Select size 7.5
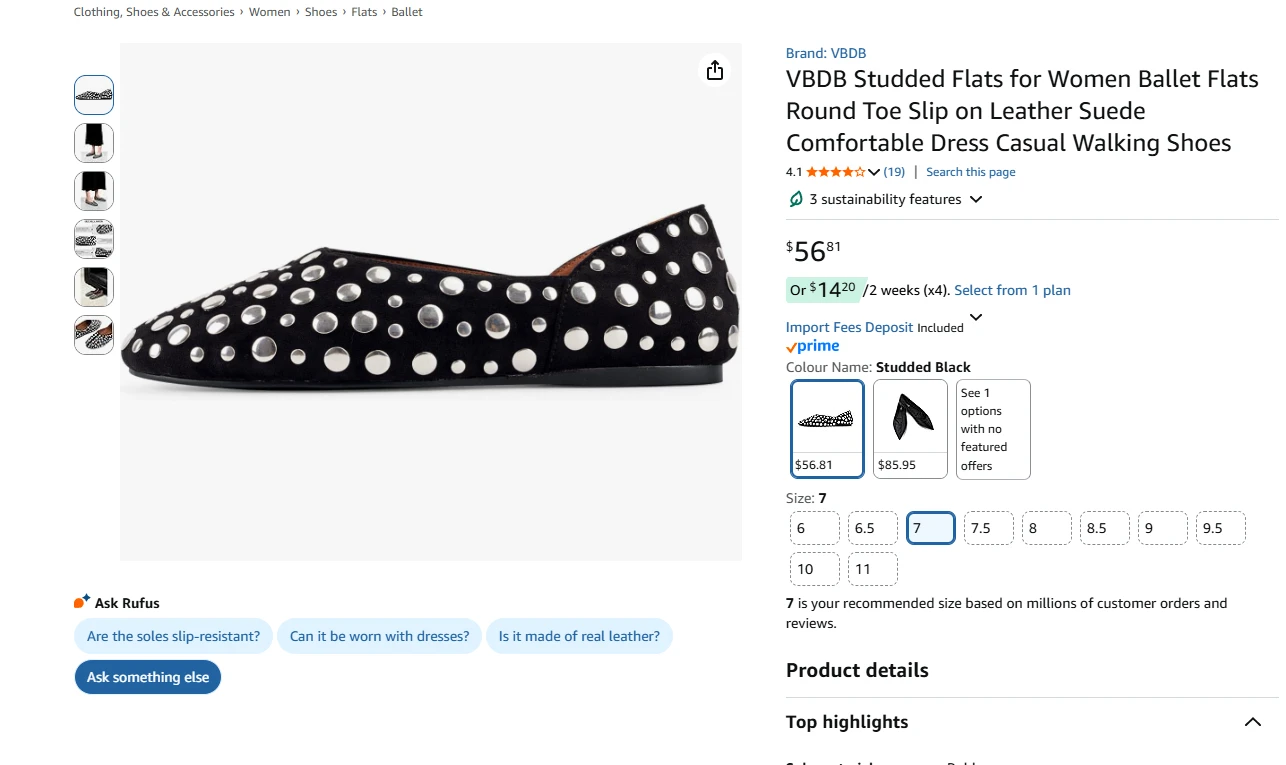 tap(989, 528)
